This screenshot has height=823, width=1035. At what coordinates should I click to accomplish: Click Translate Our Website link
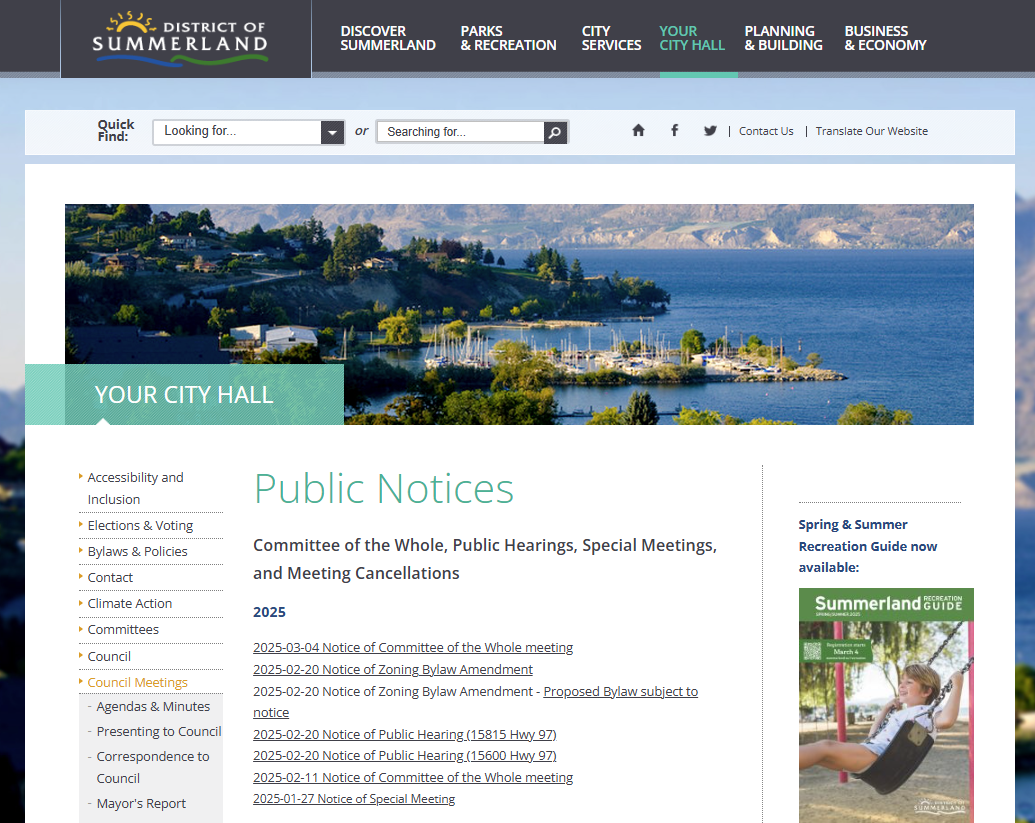[871, 131]
